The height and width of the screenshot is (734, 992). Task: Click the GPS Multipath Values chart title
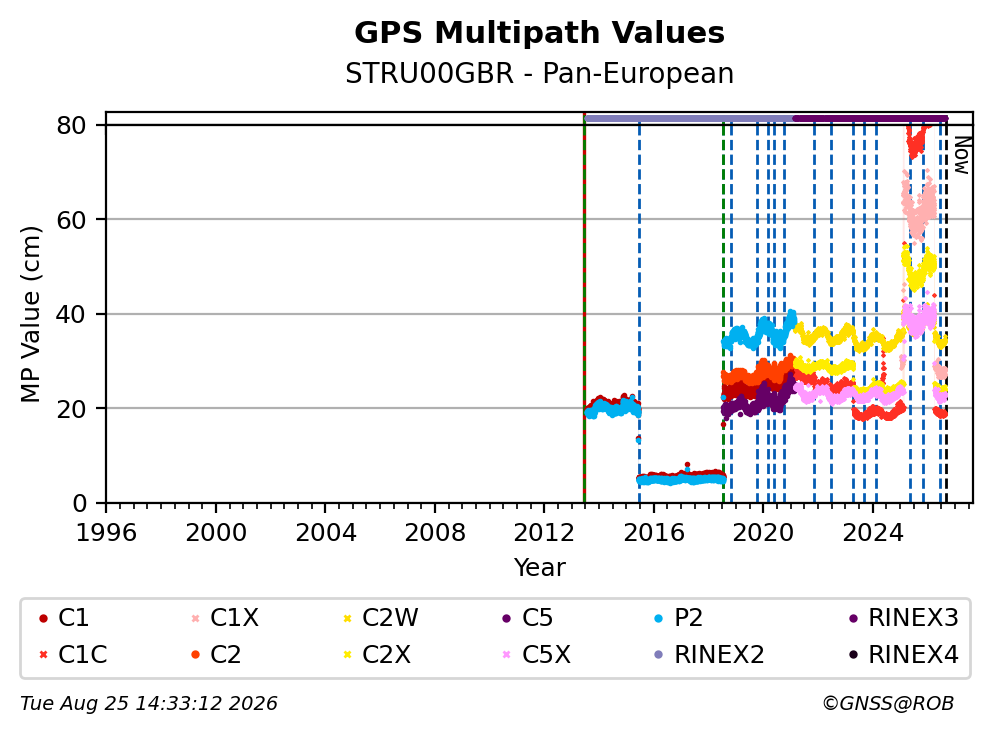point(539,32)
